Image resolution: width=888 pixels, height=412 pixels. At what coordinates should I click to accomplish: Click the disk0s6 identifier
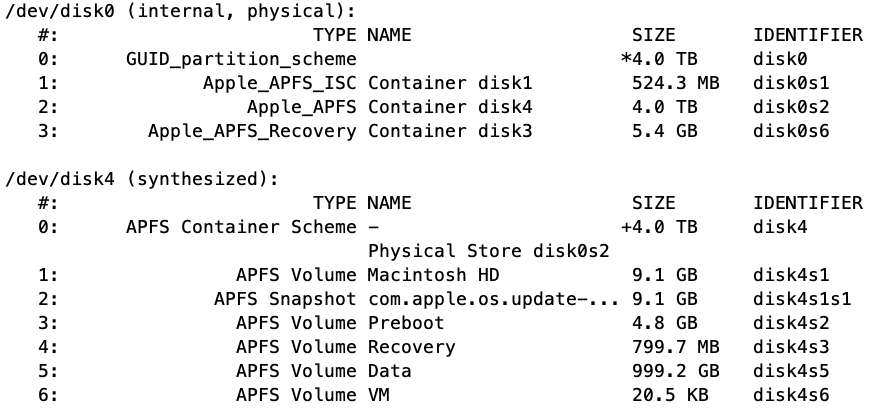click(x=791, y=131)
